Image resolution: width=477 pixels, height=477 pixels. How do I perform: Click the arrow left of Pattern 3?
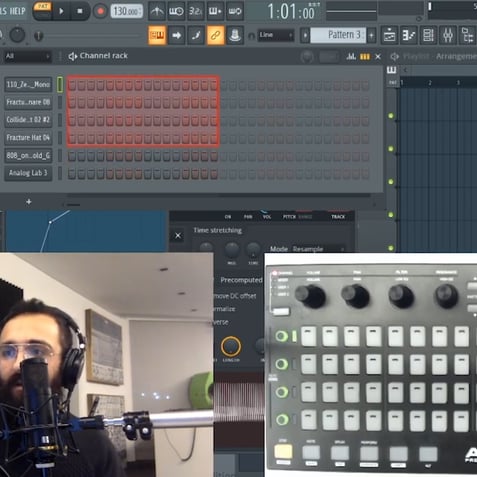305,35
